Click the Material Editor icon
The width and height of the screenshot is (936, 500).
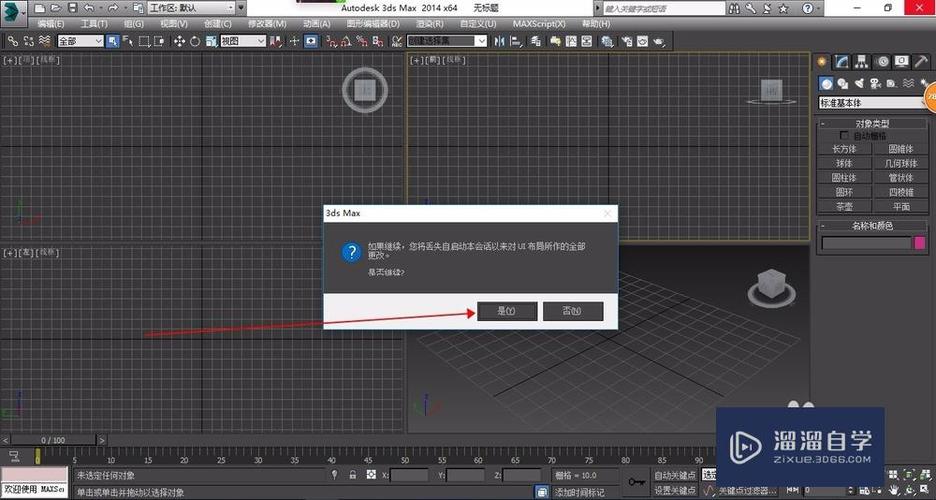click(x=608, y=41)
